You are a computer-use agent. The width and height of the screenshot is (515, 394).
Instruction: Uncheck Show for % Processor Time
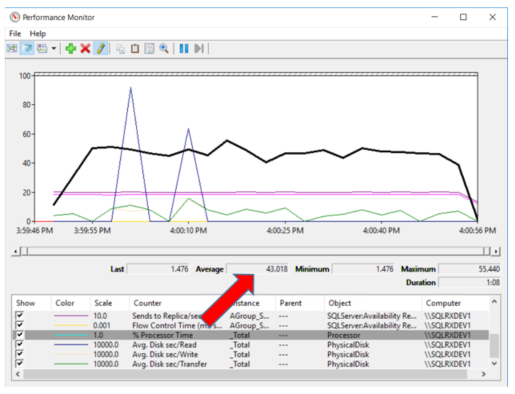[x=20, y=335]
